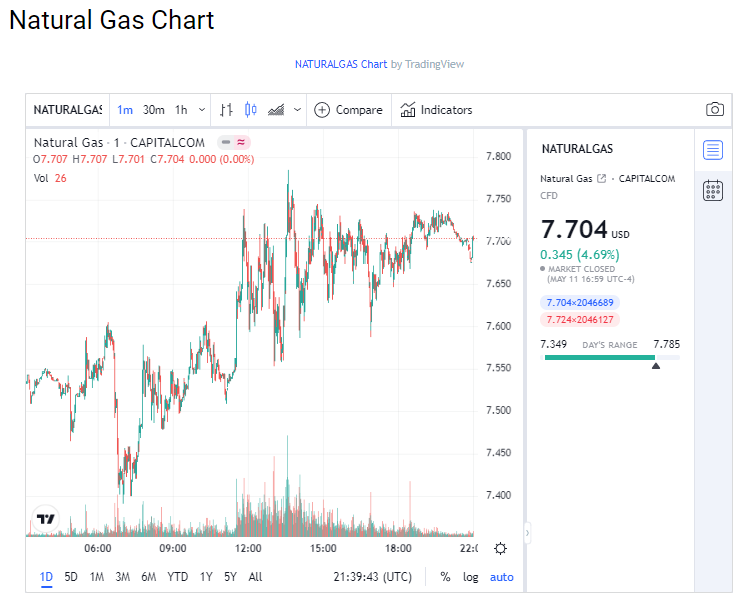Toggle percent scale mode
Viewport: 746px width, 608px height.
(445, 577)
